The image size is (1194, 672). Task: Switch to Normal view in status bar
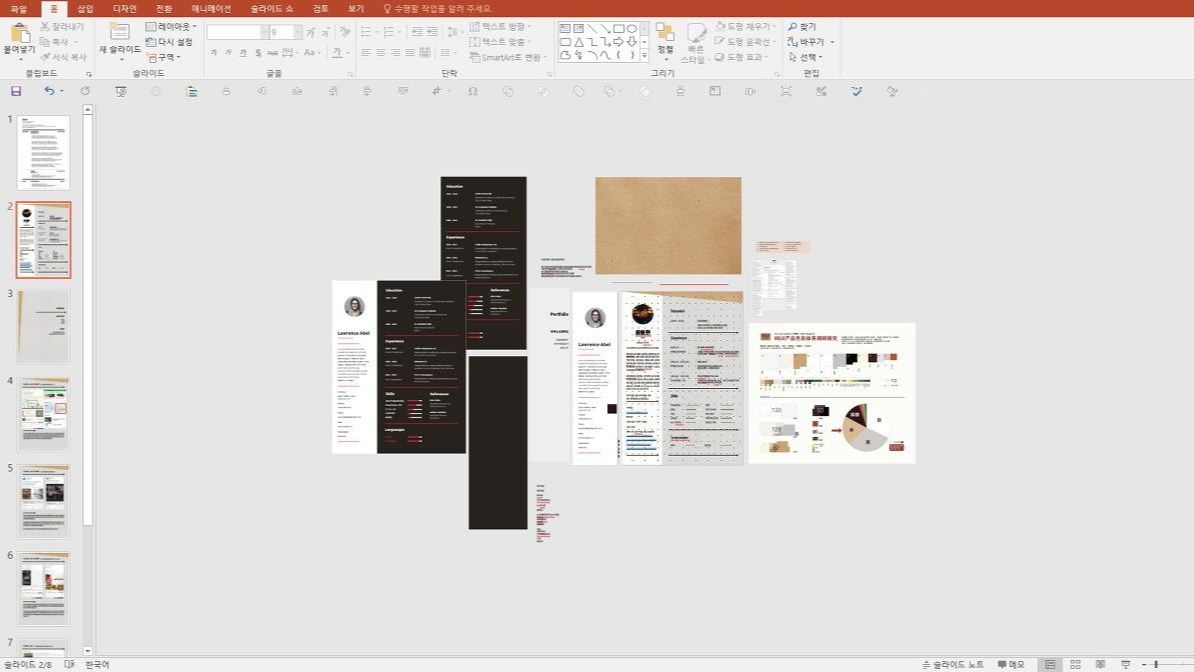tap(1050, 664)
